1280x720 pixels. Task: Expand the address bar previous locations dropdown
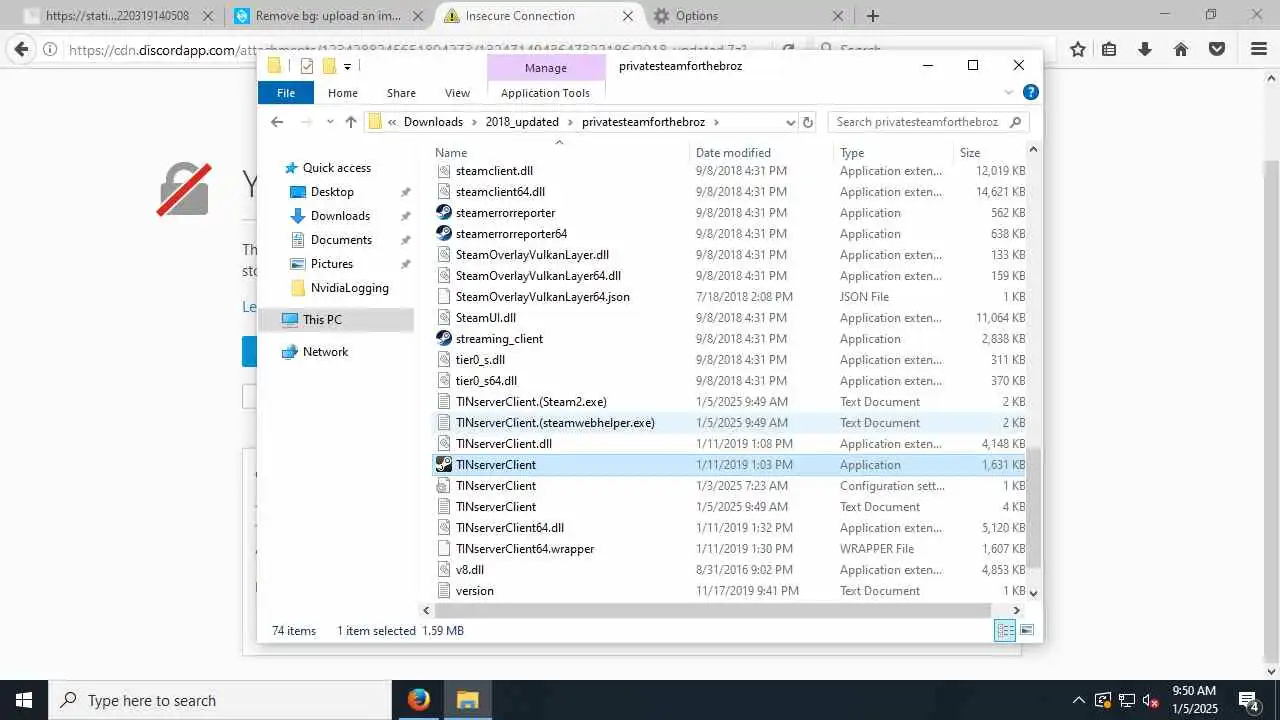(x=791, y=122)
